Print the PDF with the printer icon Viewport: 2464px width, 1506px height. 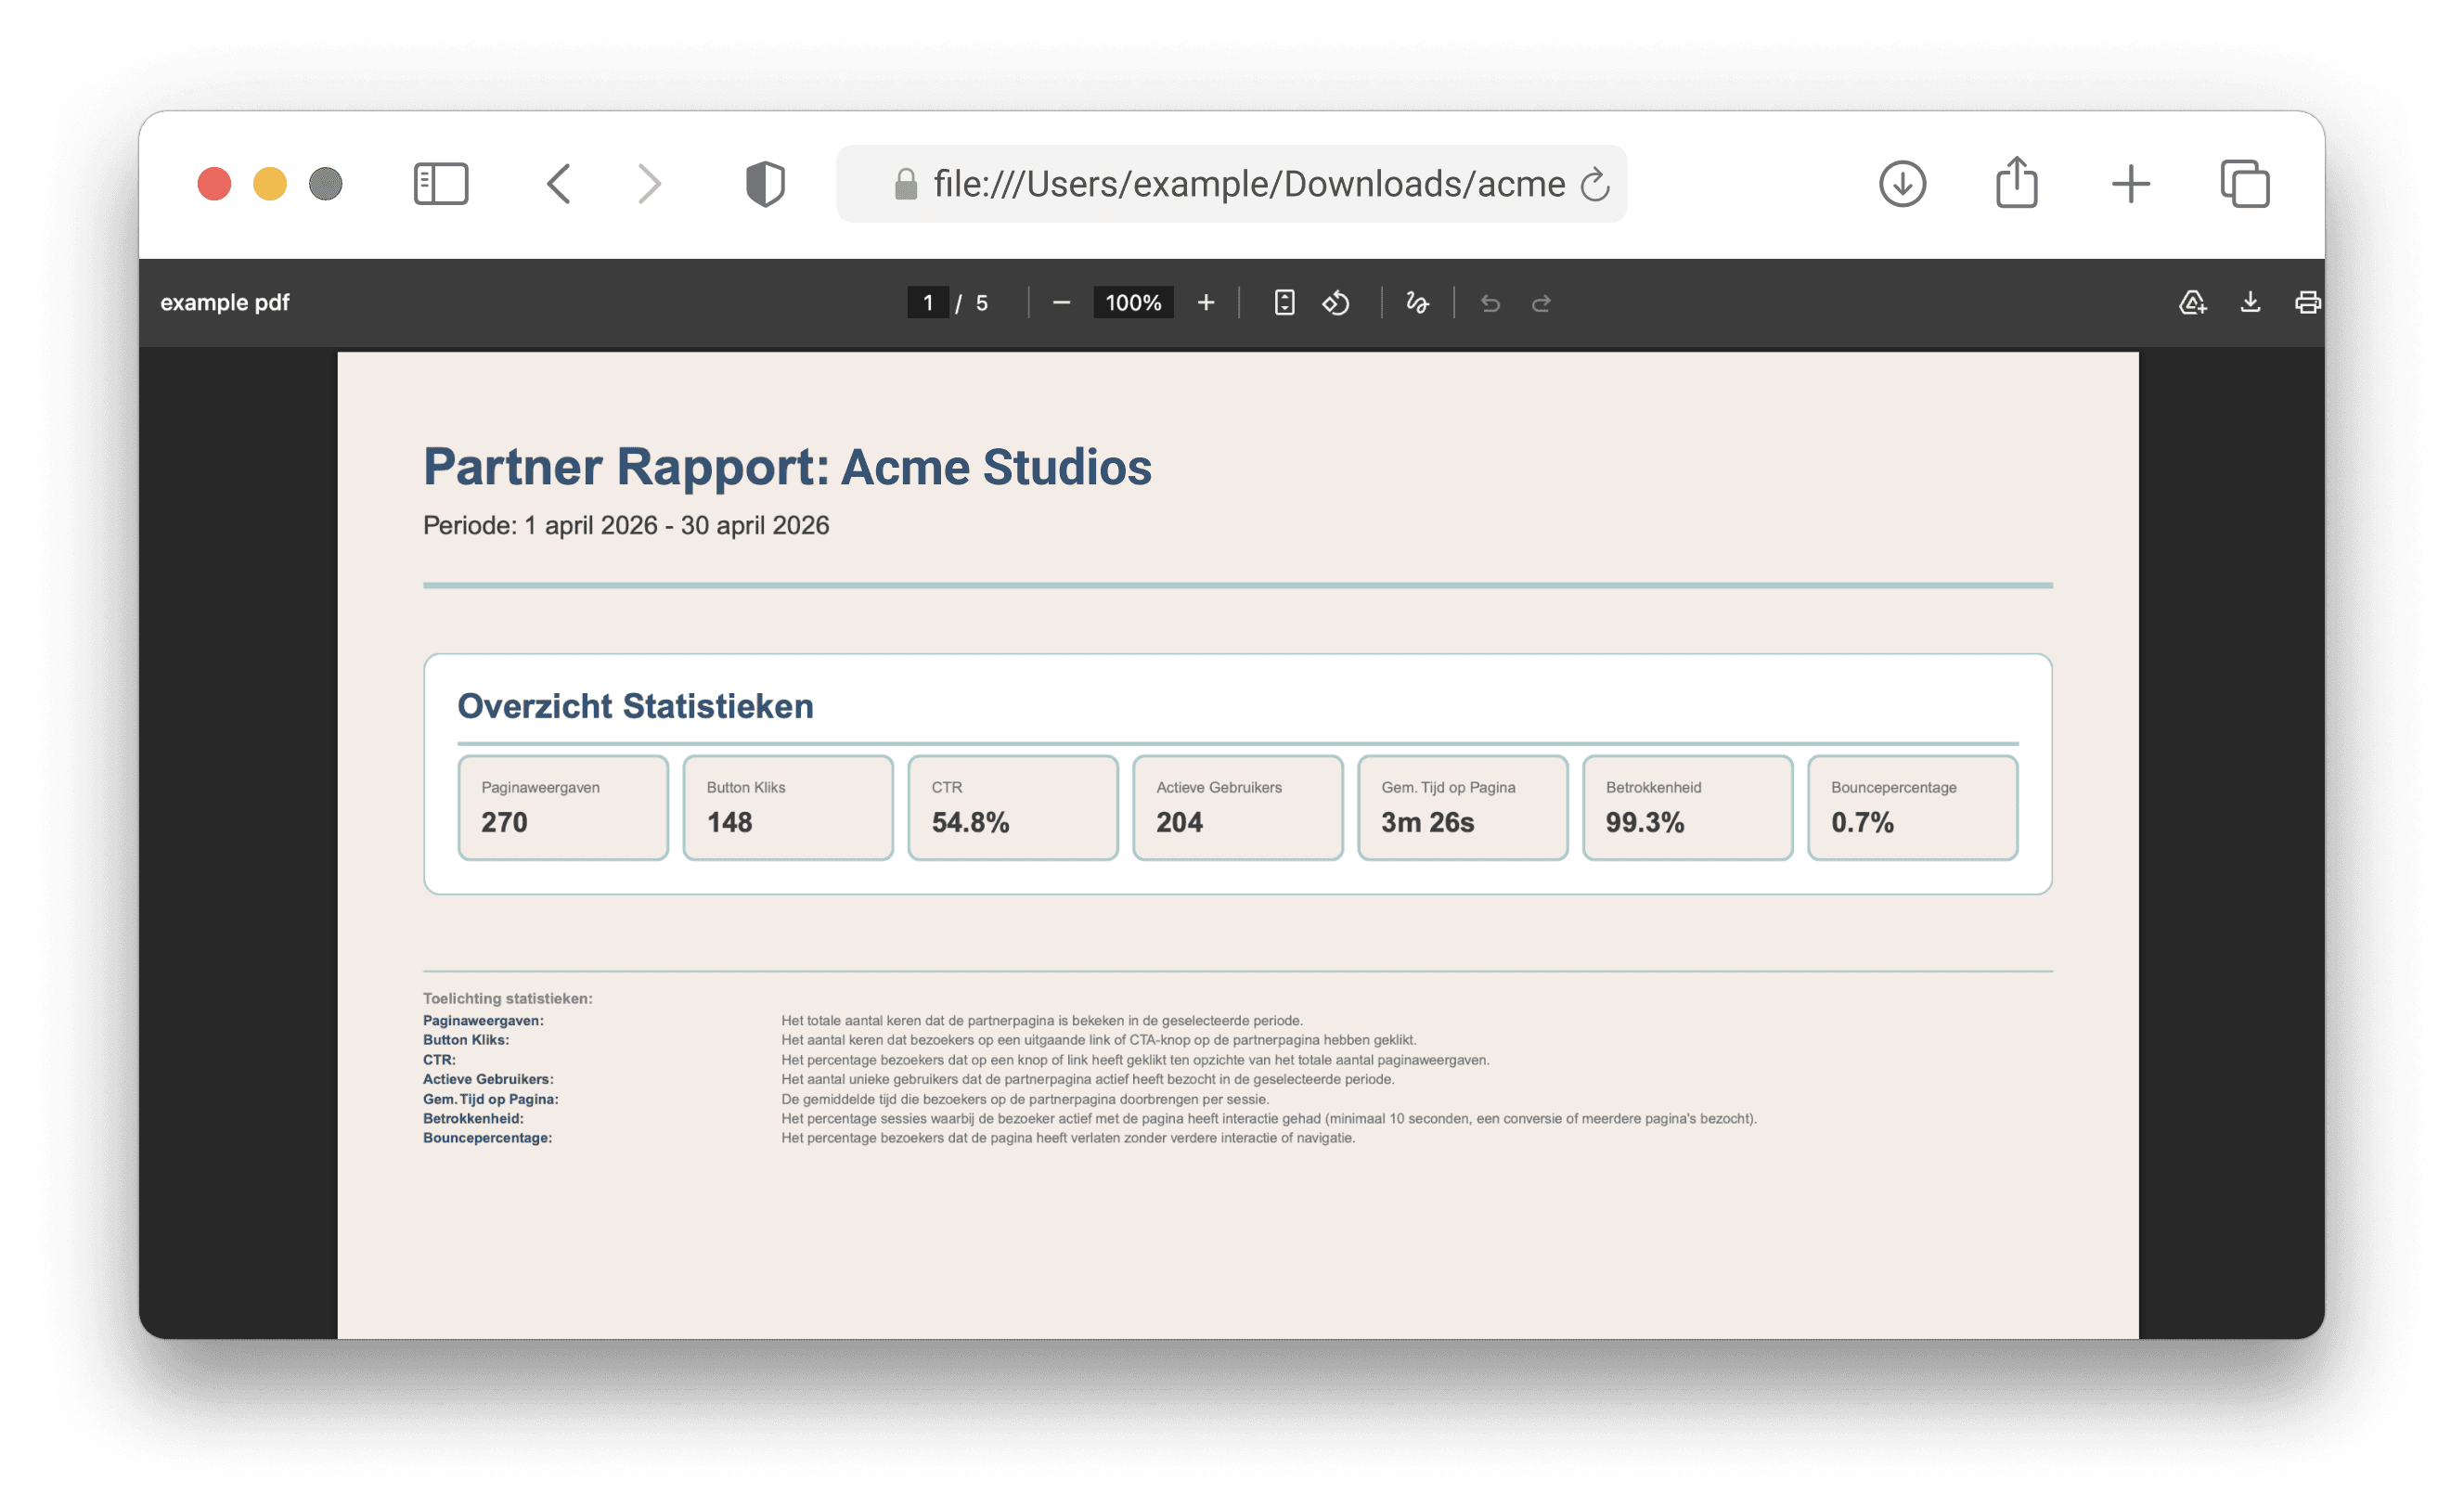2307,302
